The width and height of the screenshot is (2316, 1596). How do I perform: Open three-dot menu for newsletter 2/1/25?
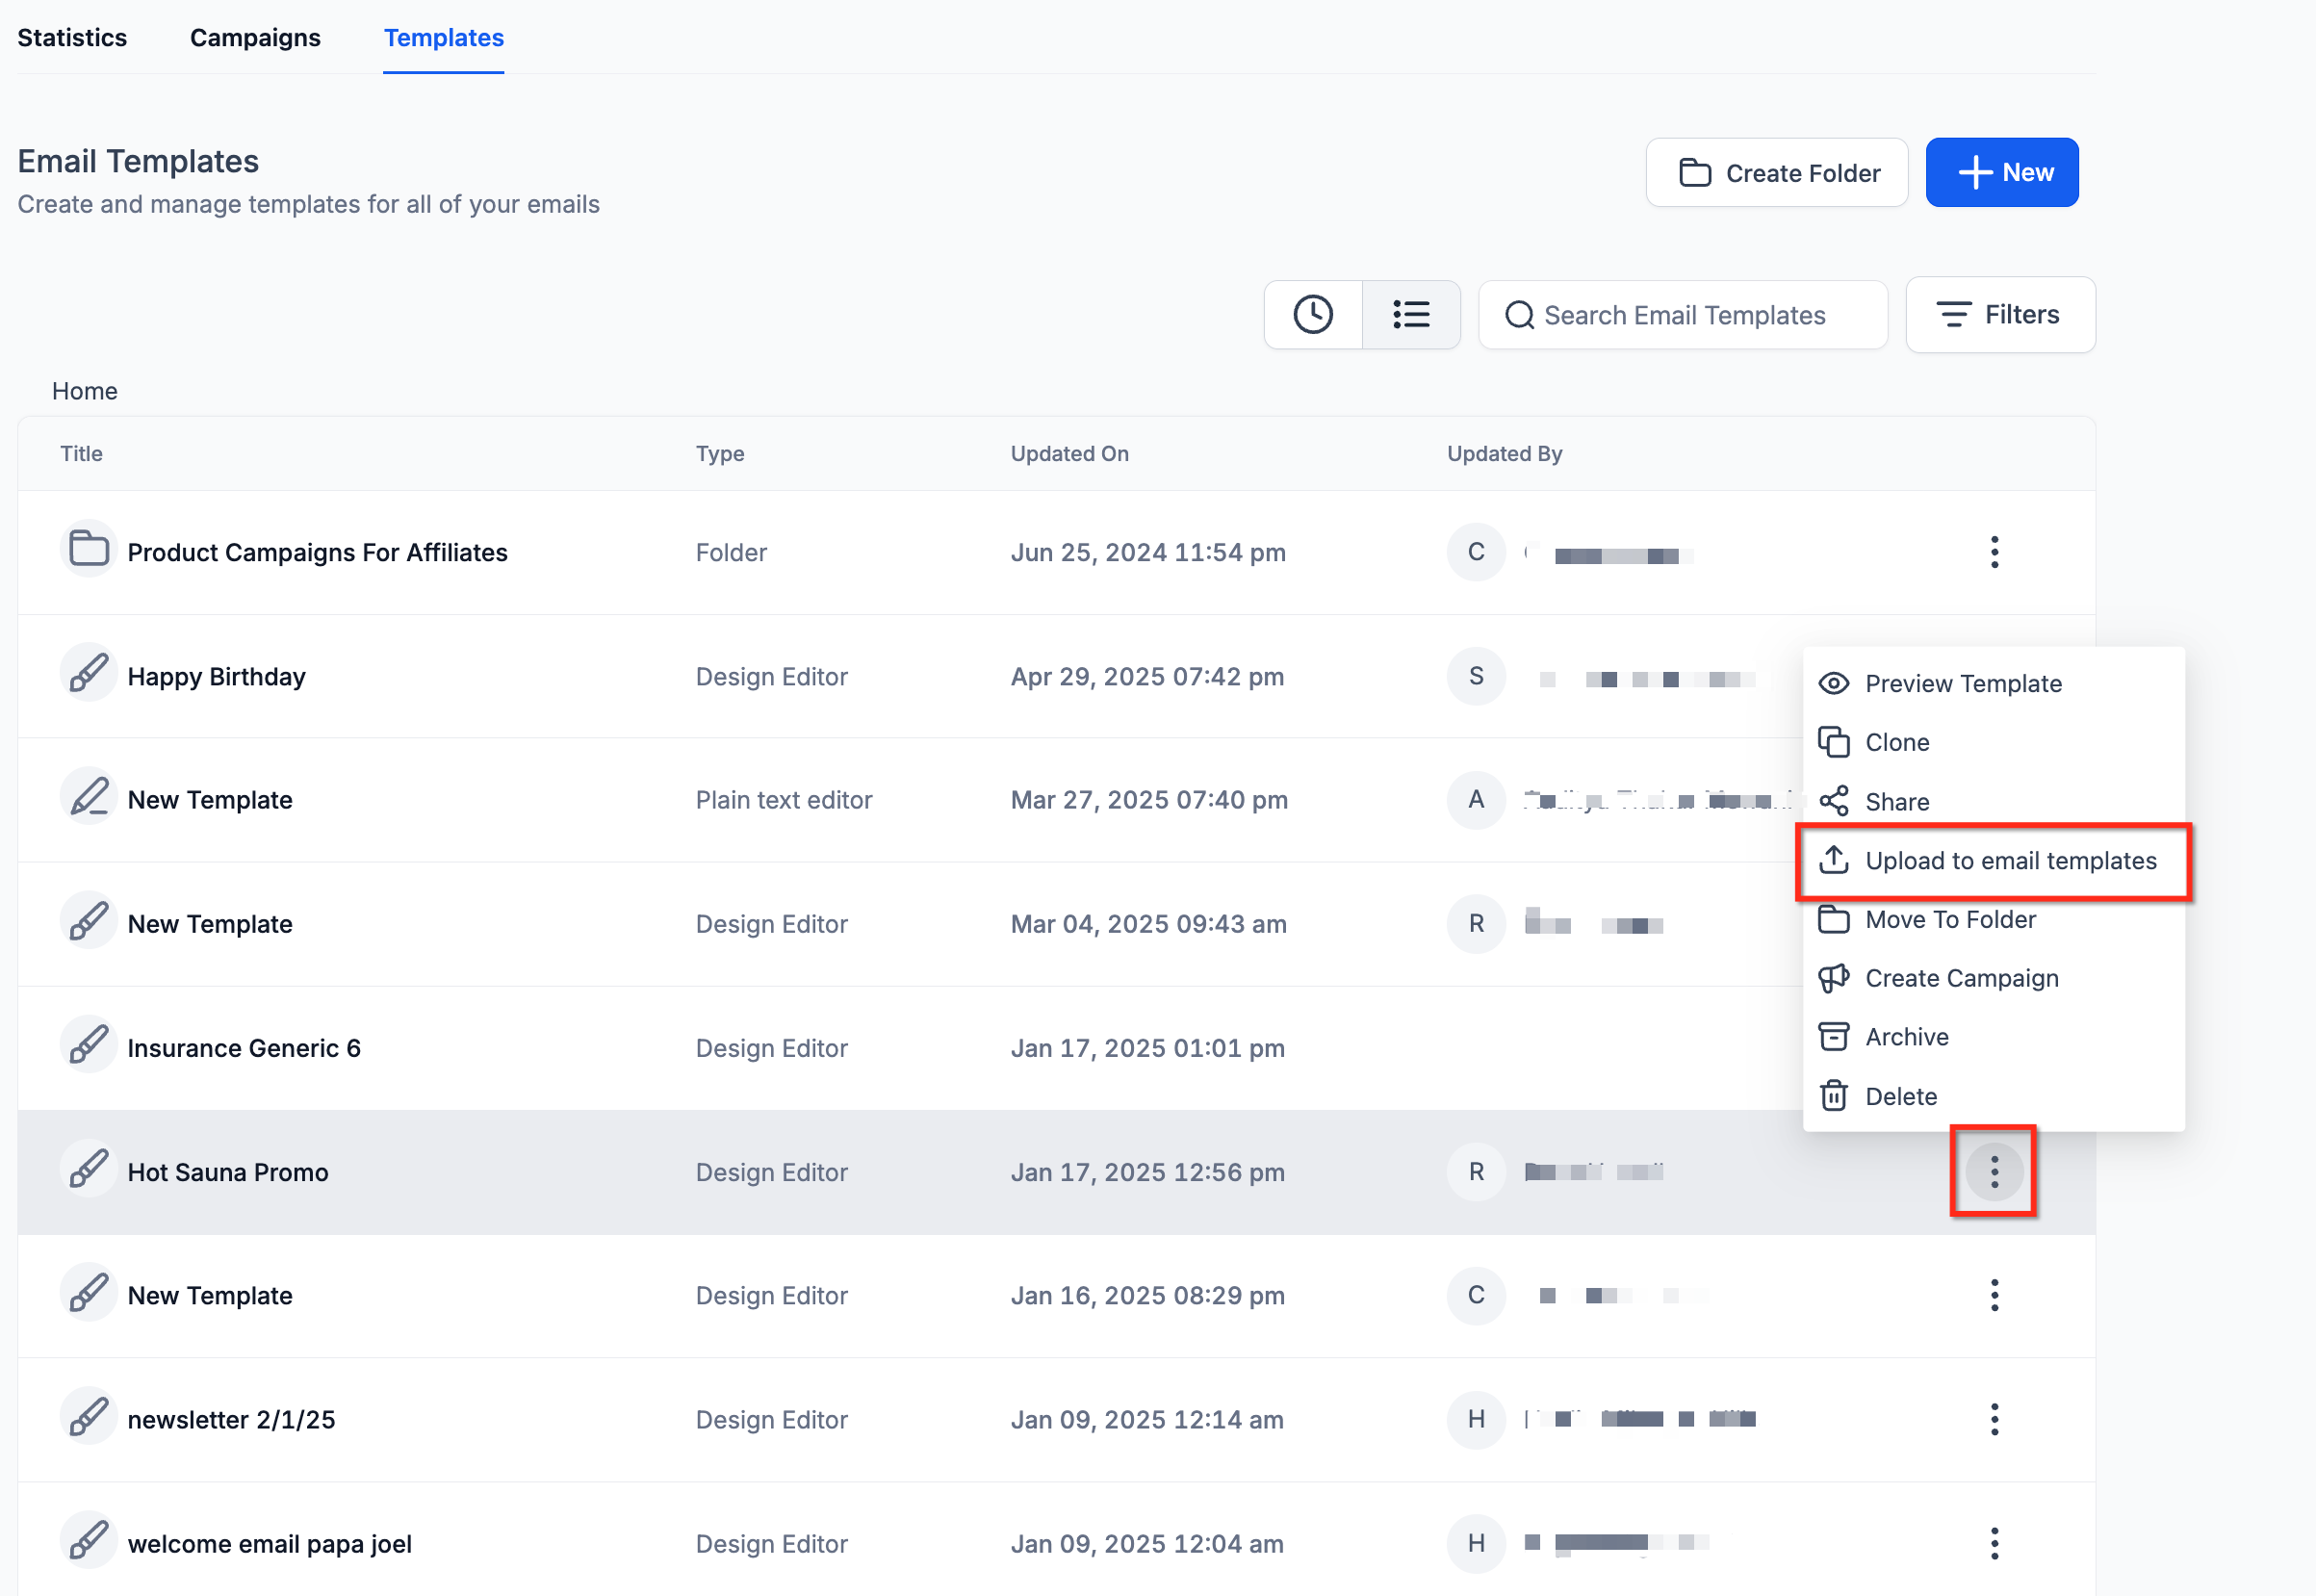(x=1993, y=1418)
